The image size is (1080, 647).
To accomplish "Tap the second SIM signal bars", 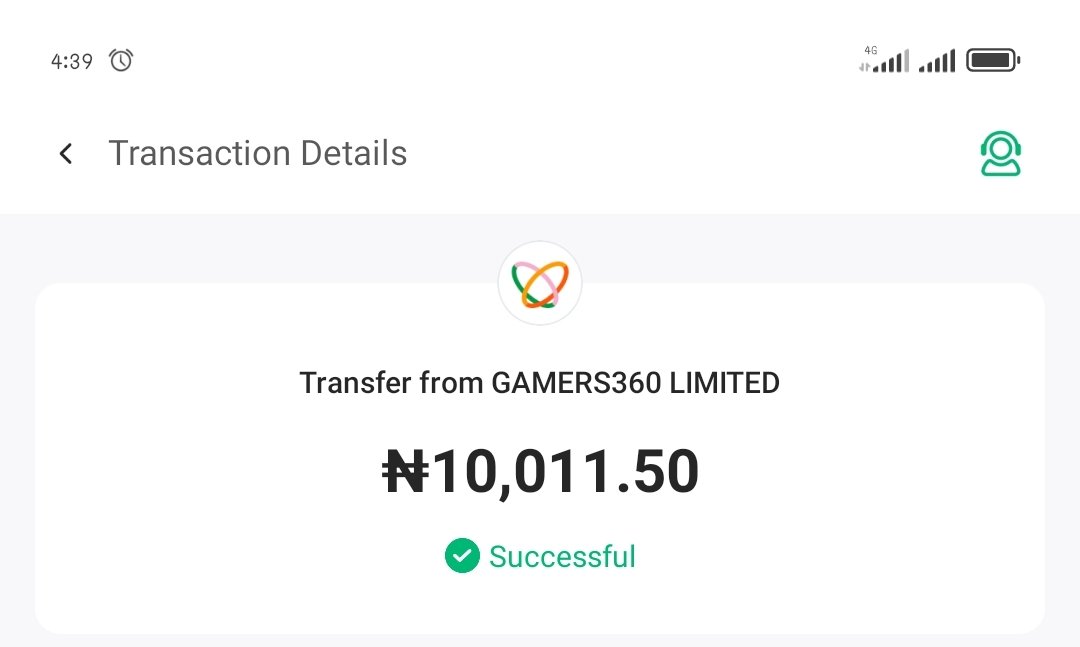I will point(937,61).
